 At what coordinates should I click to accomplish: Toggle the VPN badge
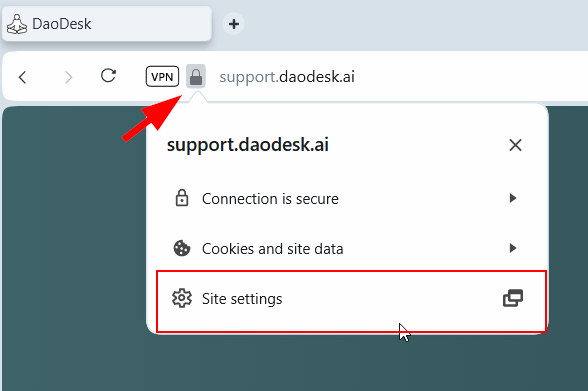(x=162, y=76)
